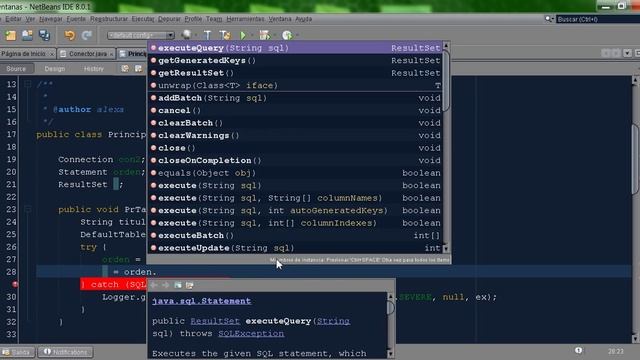This screenshot has width=640, height=360.
Task: Switch editor to History view
Action: tap(93, 69)
